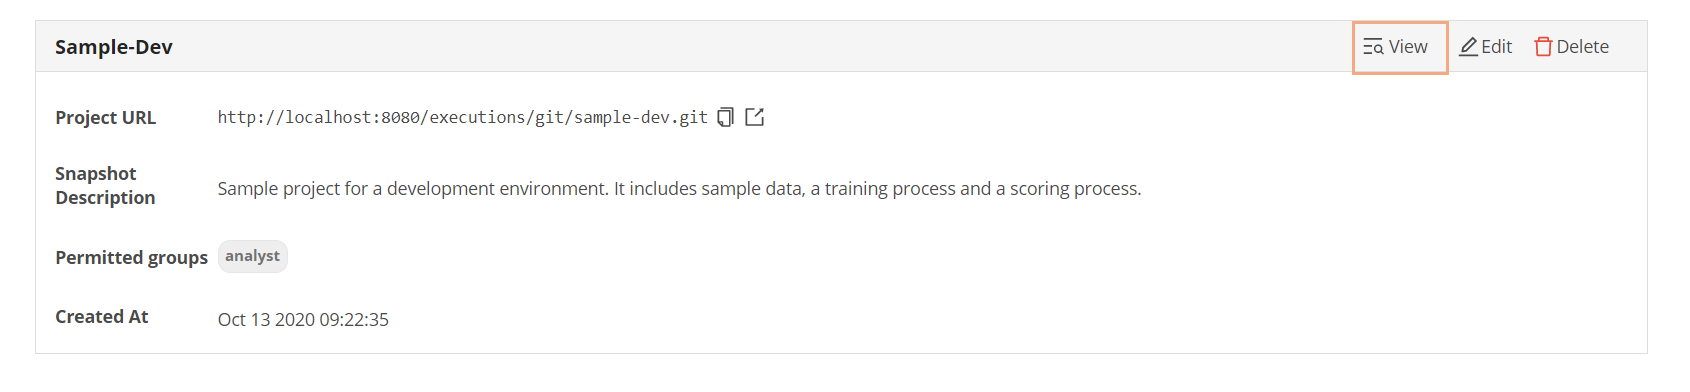Viewport: 1690px width, 392px height.
Task: Click the word Edit in header actions
Action: point(1497,47)
